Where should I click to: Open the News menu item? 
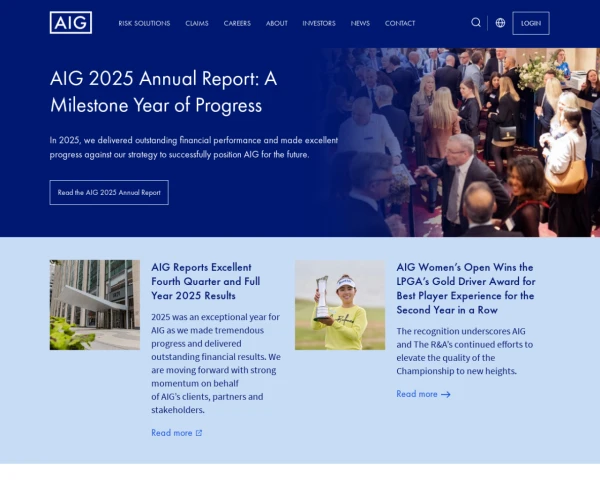click(x=360, y=23)
